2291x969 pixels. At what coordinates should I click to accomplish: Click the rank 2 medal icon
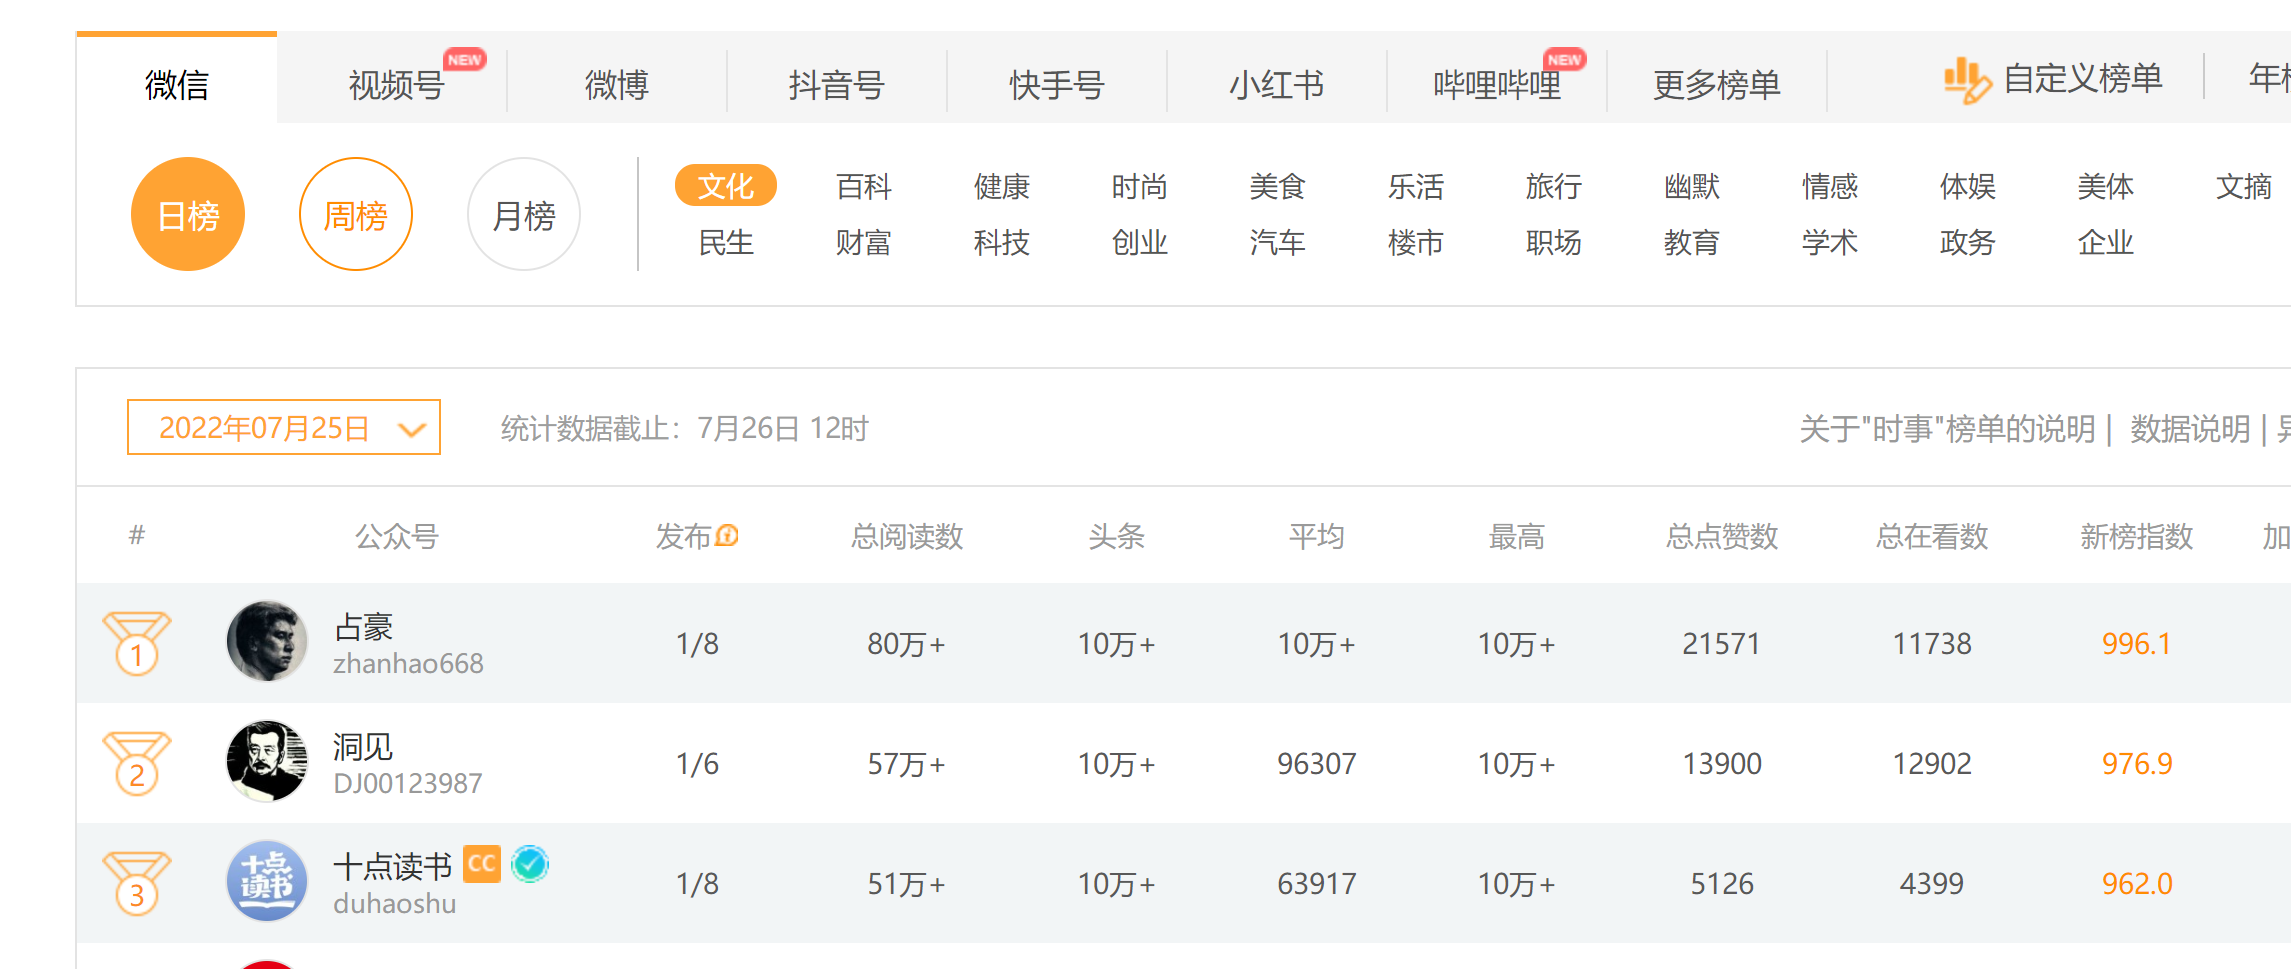coord(137,763)
